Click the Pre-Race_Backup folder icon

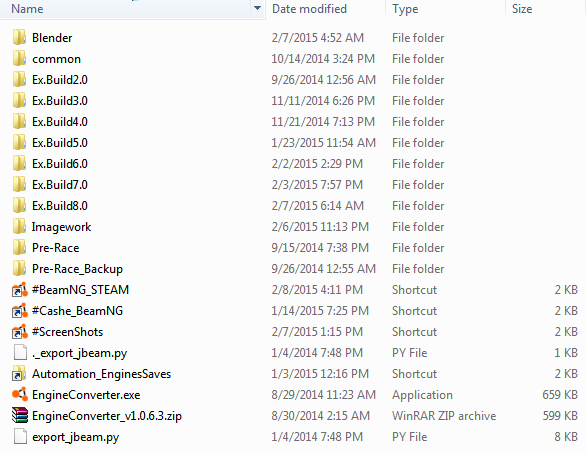pyautogui.click(x=19, y=268)
